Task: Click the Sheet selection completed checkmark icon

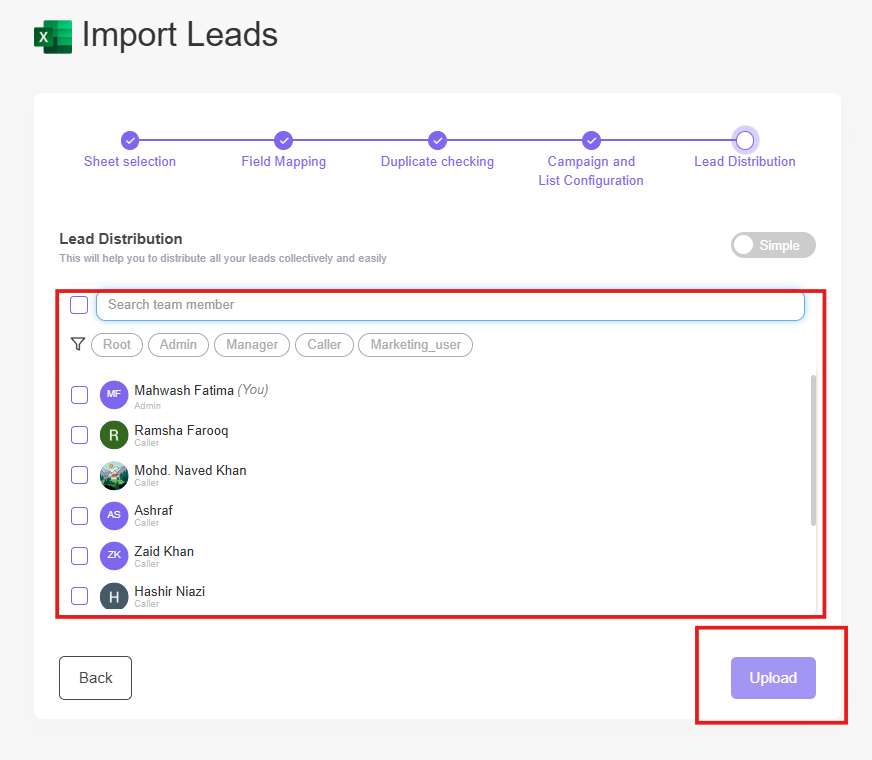Action: coord(130,141)
